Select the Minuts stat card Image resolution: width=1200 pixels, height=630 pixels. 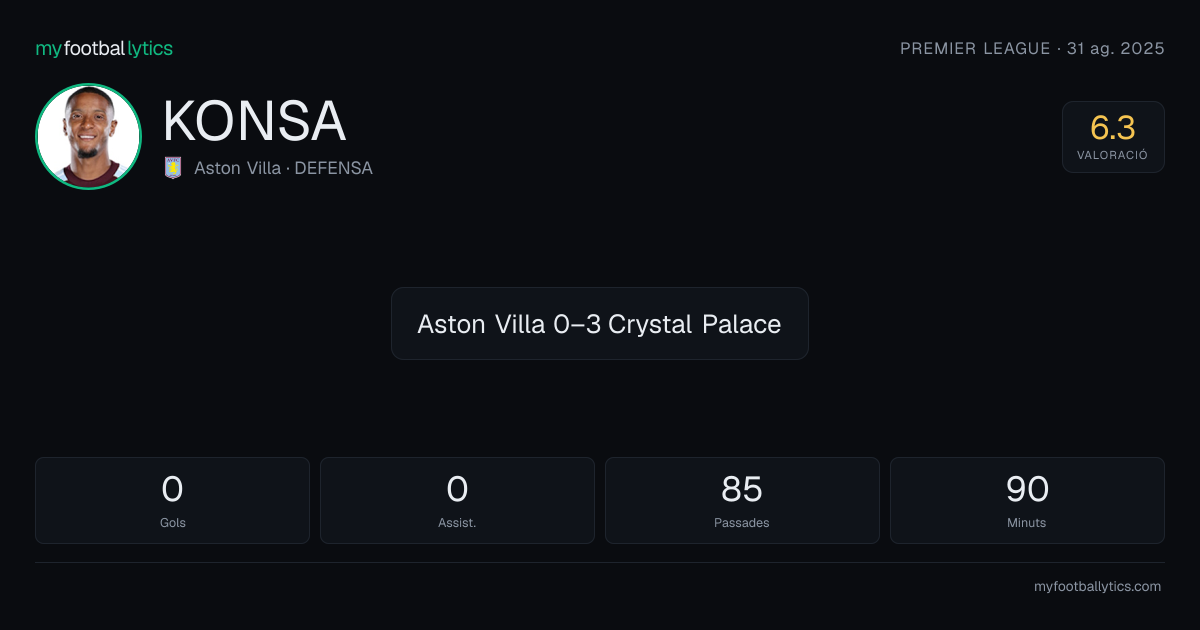(1027, 500)
